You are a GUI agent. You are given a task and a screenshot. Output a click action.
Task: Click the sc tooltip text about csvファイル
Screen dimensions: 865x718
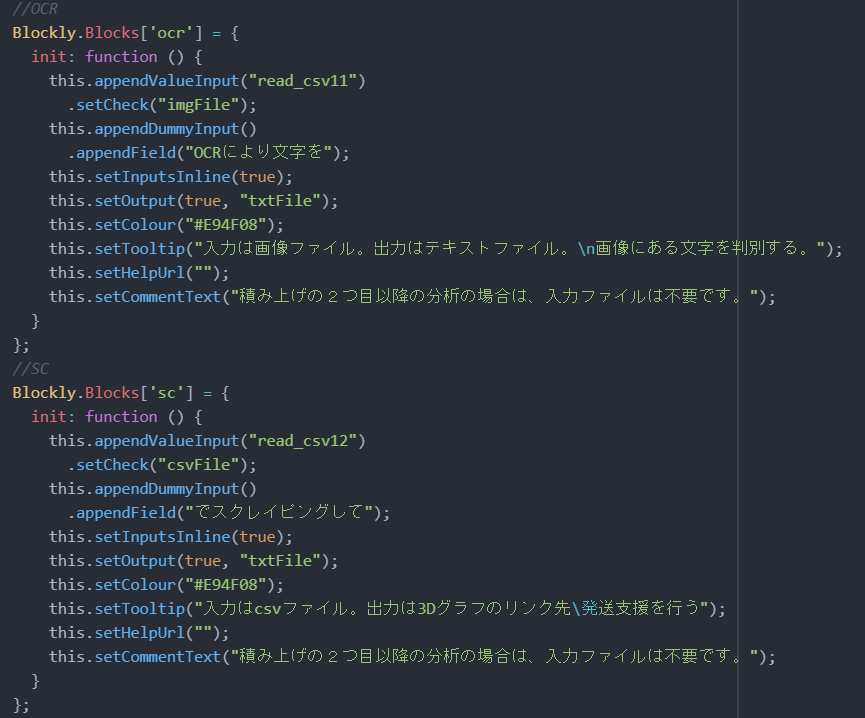pyautogui.click(x=400, y=609)
